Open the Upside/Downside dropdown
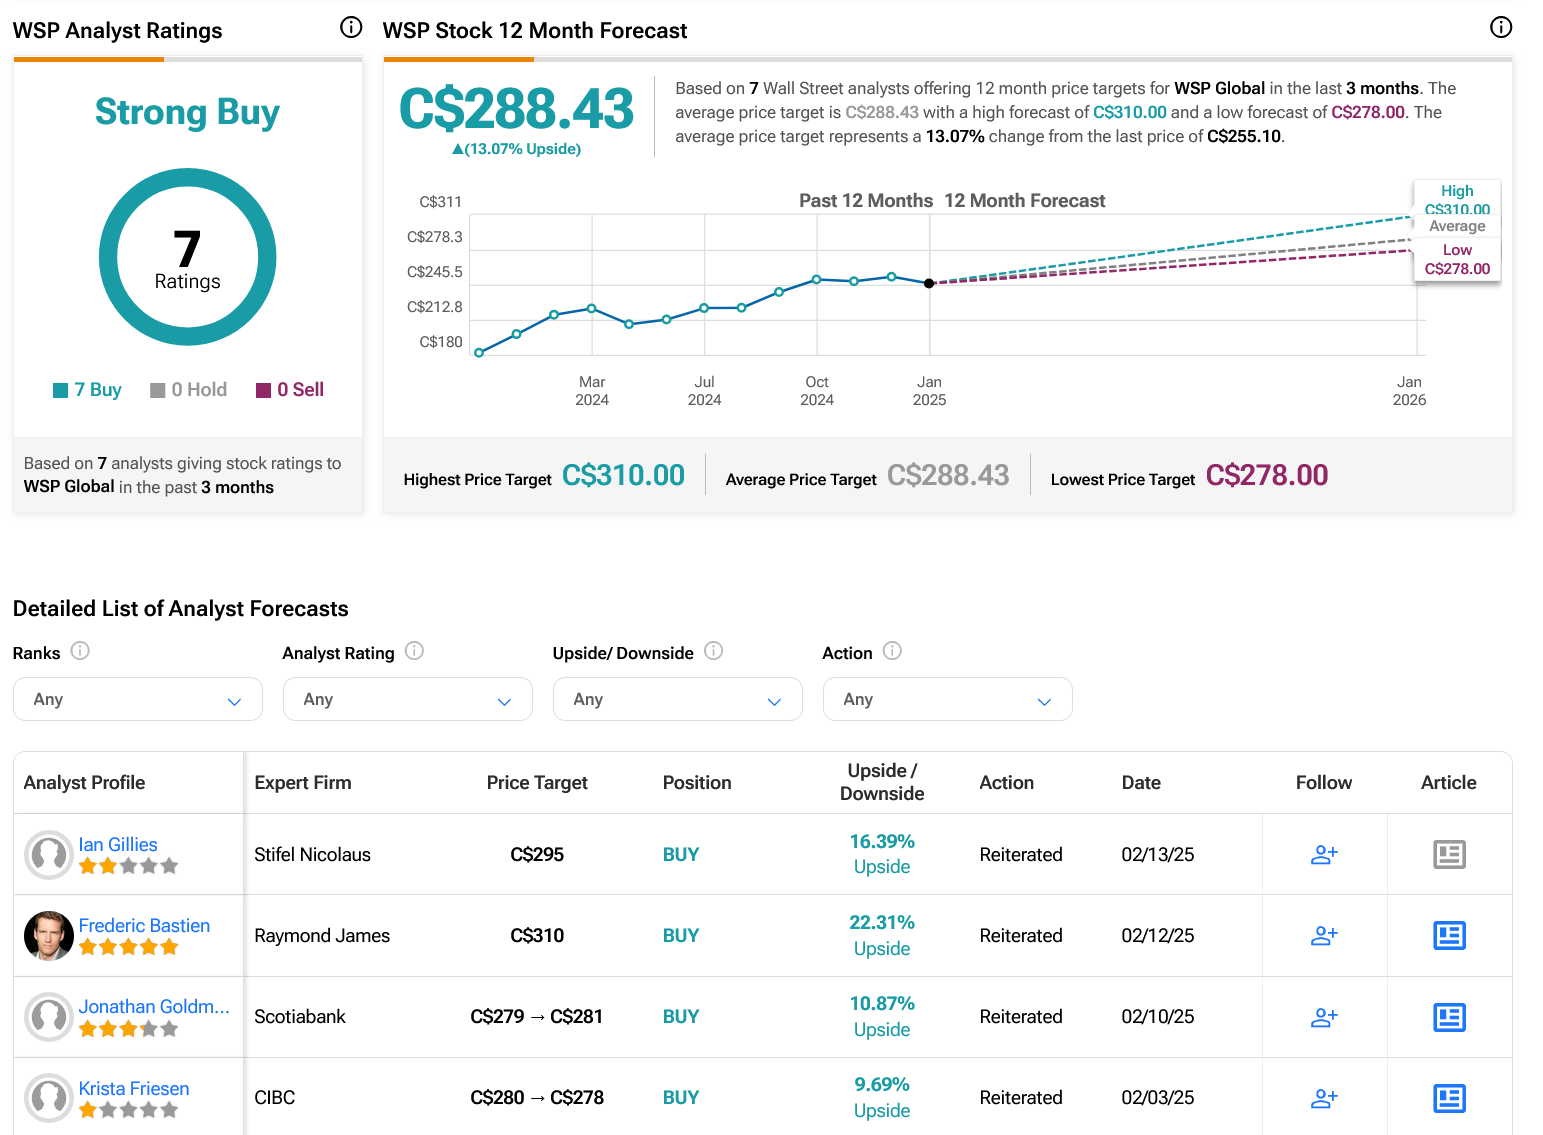Screen dimensions: 1543x1135 677,699
